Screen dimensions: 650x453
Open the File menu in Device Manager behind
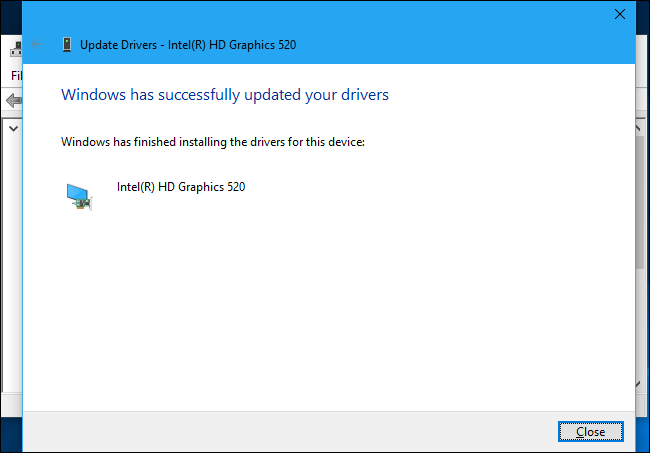pos(17,75)
